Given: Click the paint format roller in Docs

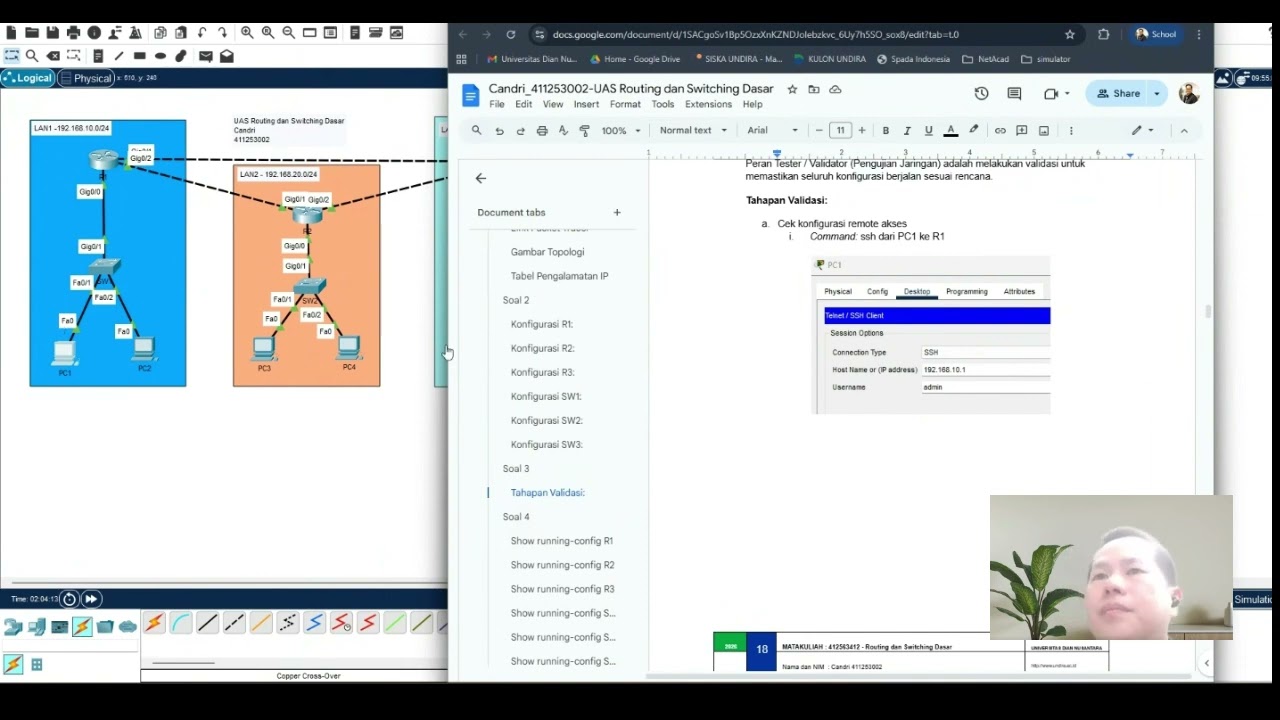Looking at the screenshot, I should [584, 130].
